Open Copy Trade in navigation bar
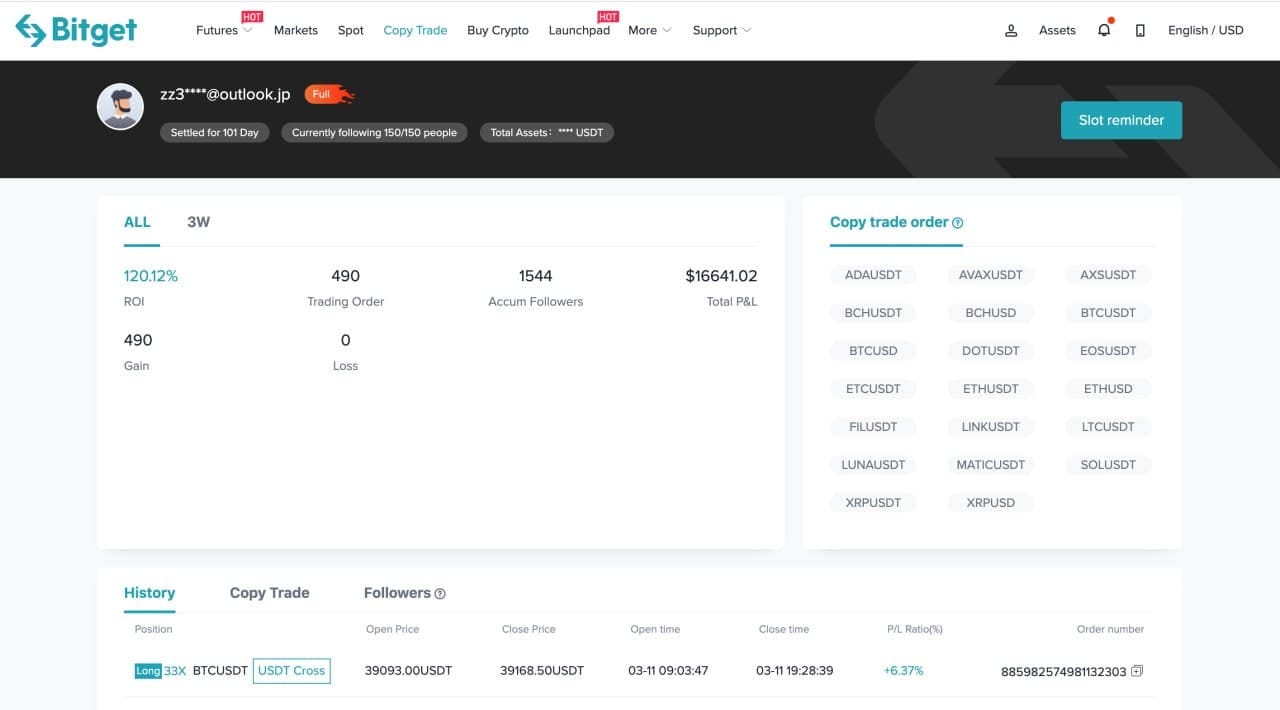This screenshot has height=710, width=1280. coord(415,30)
